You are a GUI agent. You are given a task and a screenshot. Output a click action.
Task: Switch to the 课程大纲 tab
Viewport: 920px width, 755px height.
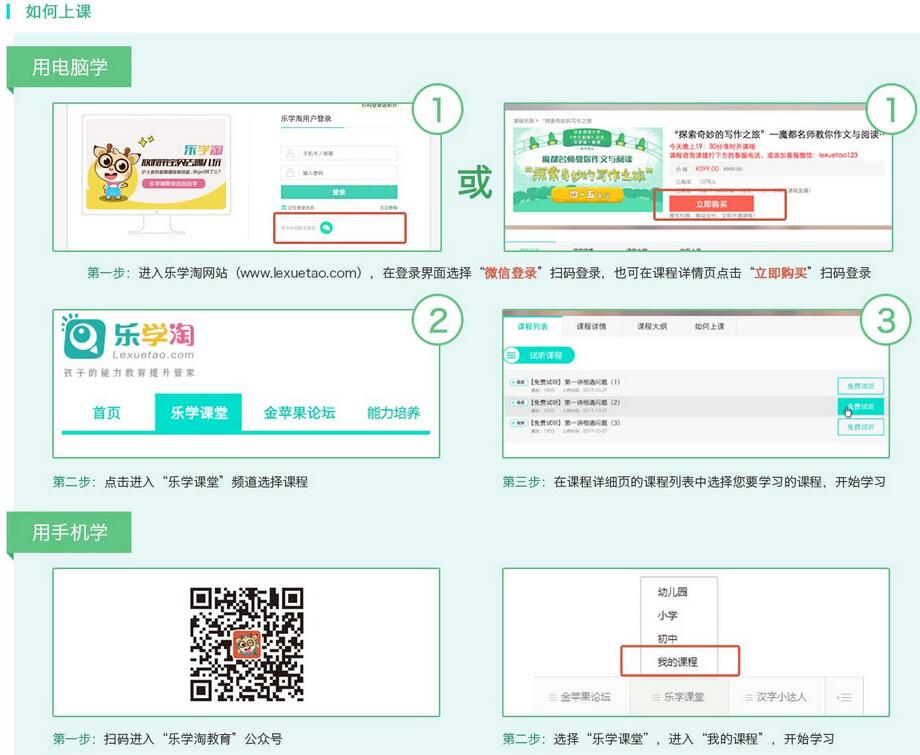pyautogui.click(x=653, y=327)
